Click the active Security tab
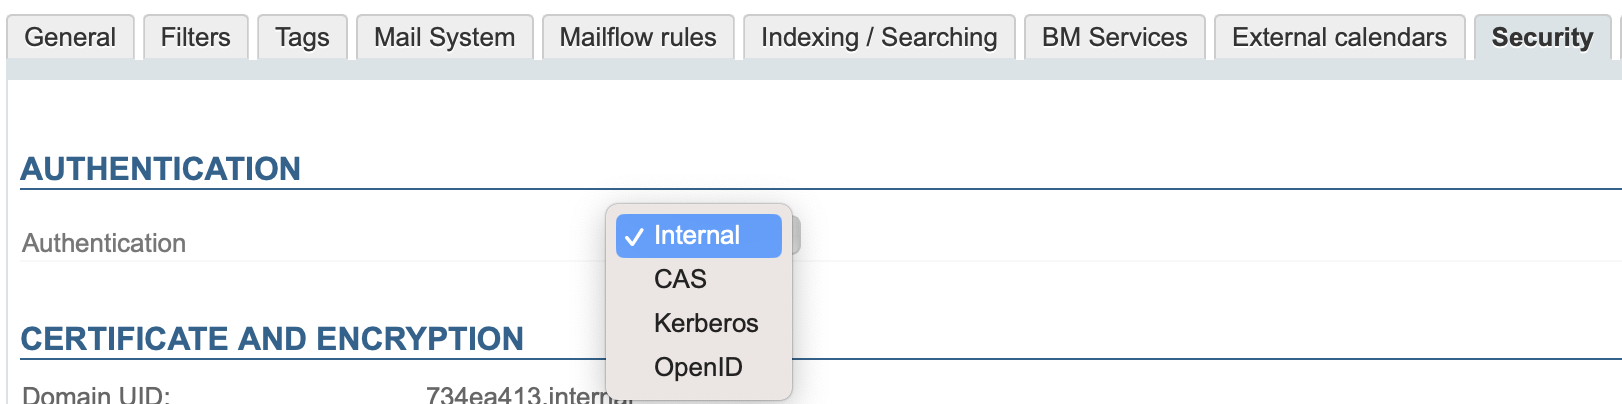The image size is (1622, 404). coord(1542,38)
